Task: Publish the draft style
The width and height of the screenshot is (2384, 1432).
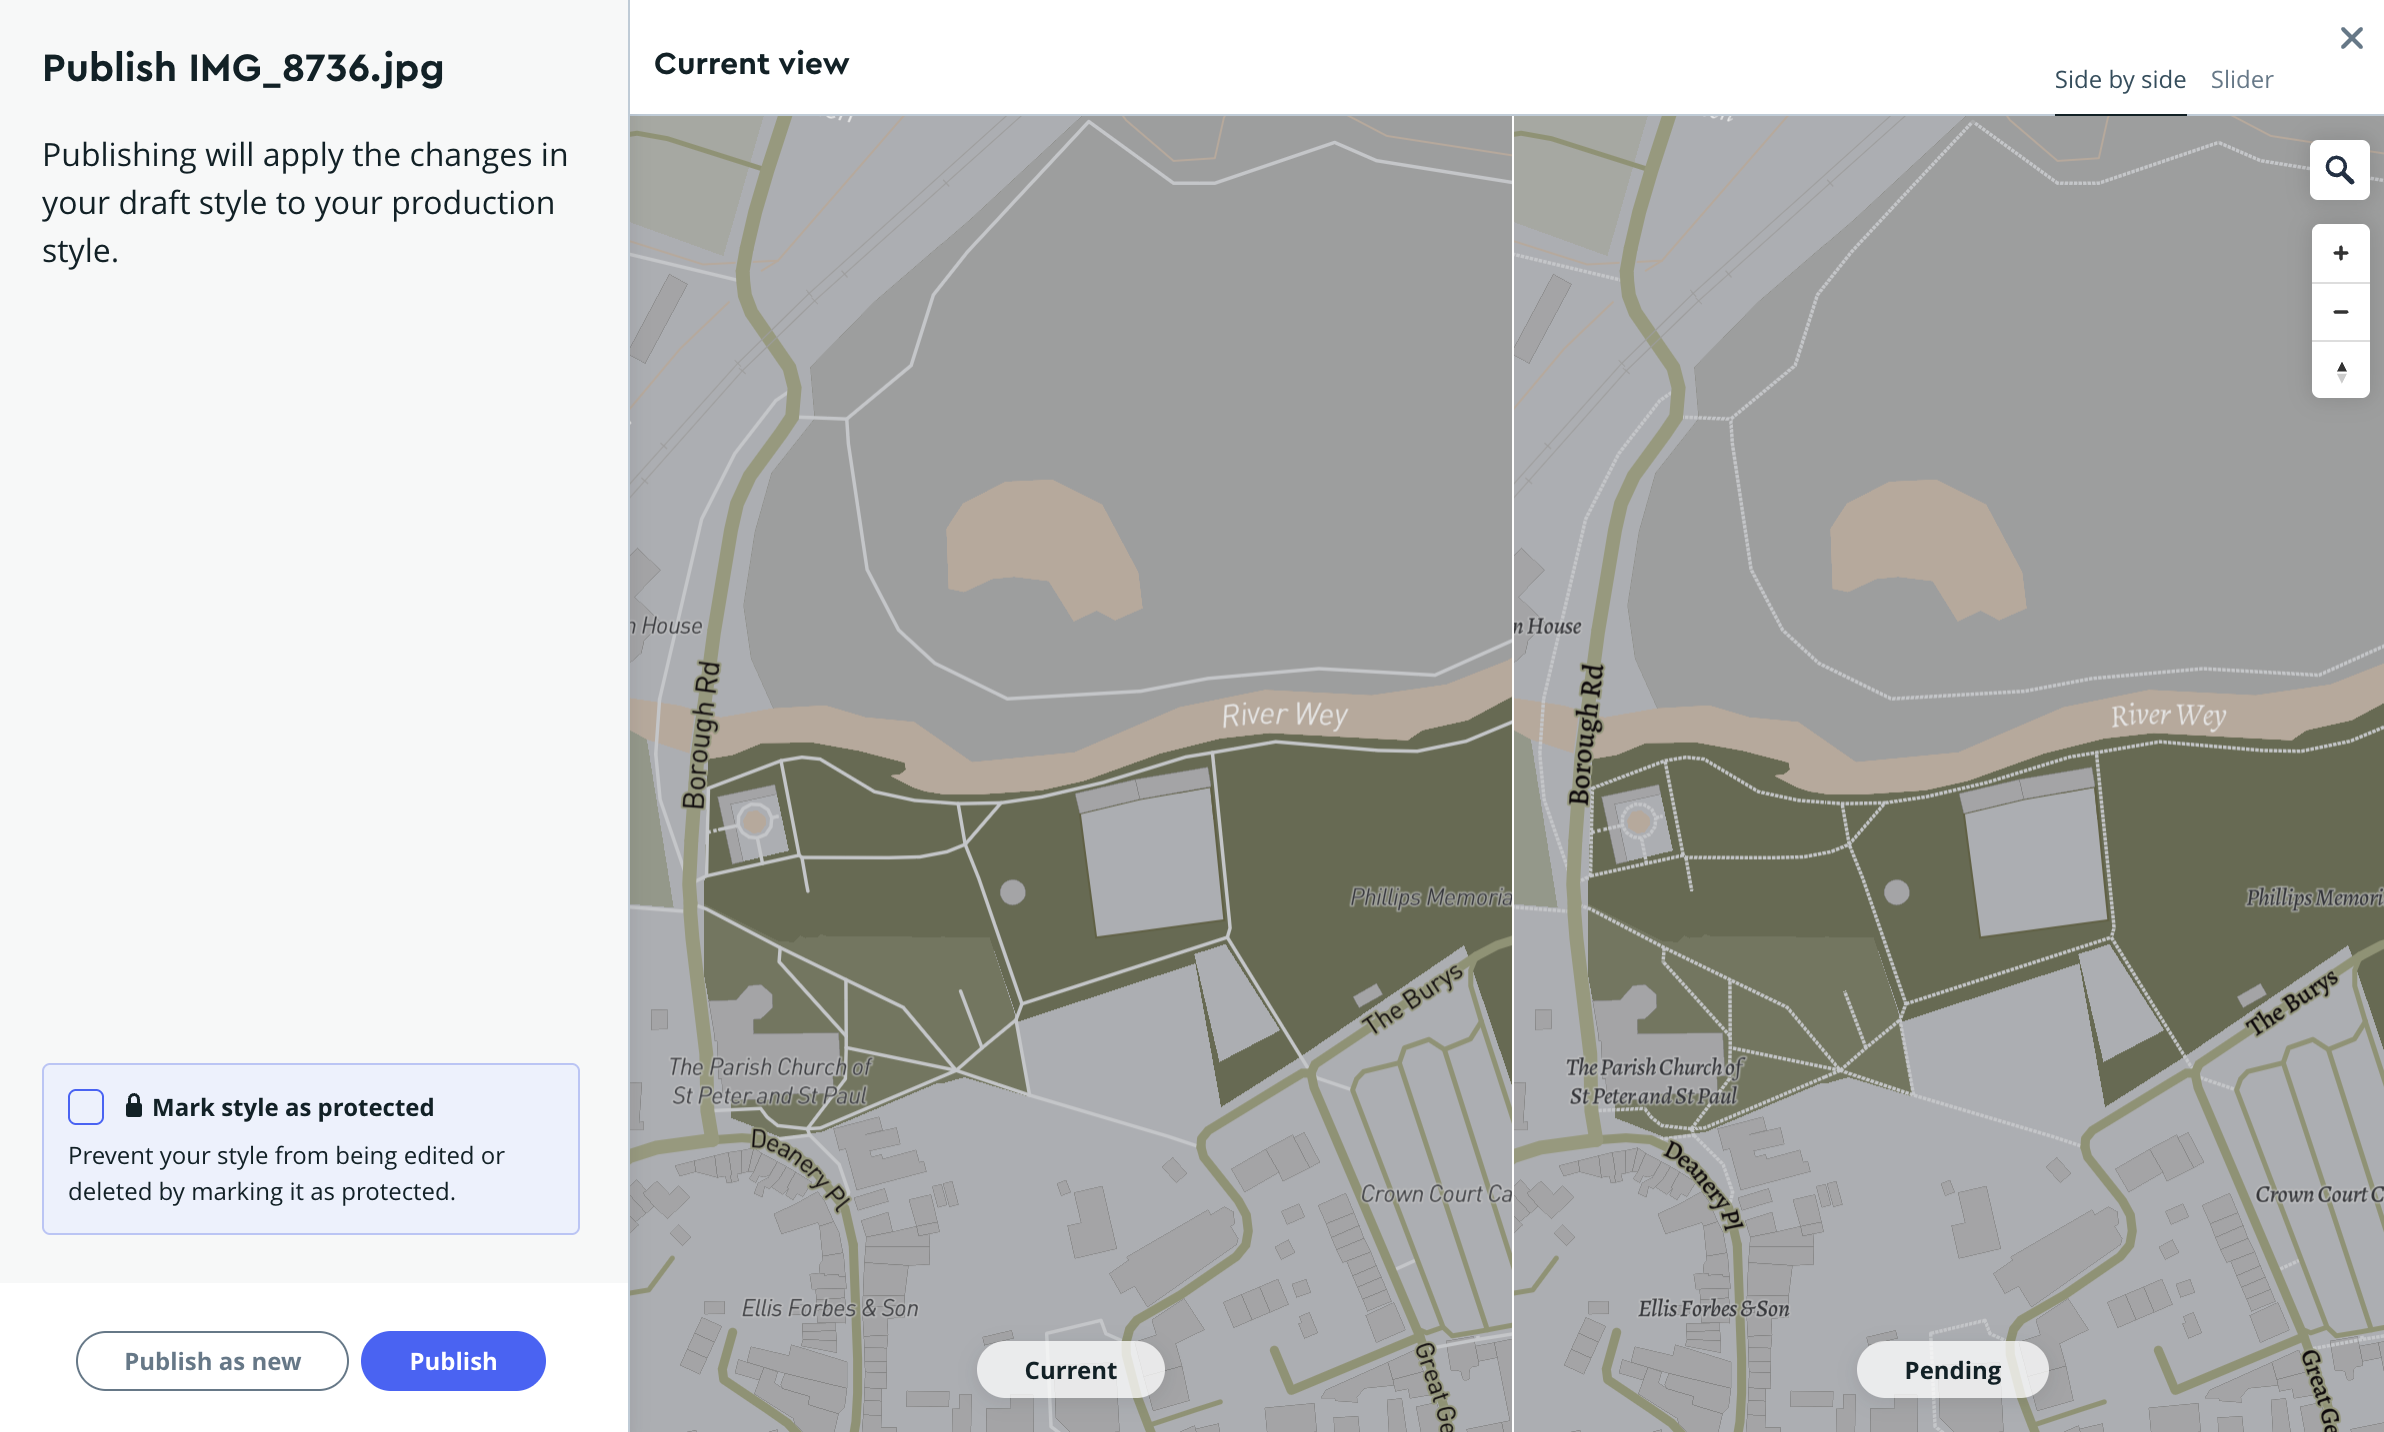Action: click(x=452, y=1361)
